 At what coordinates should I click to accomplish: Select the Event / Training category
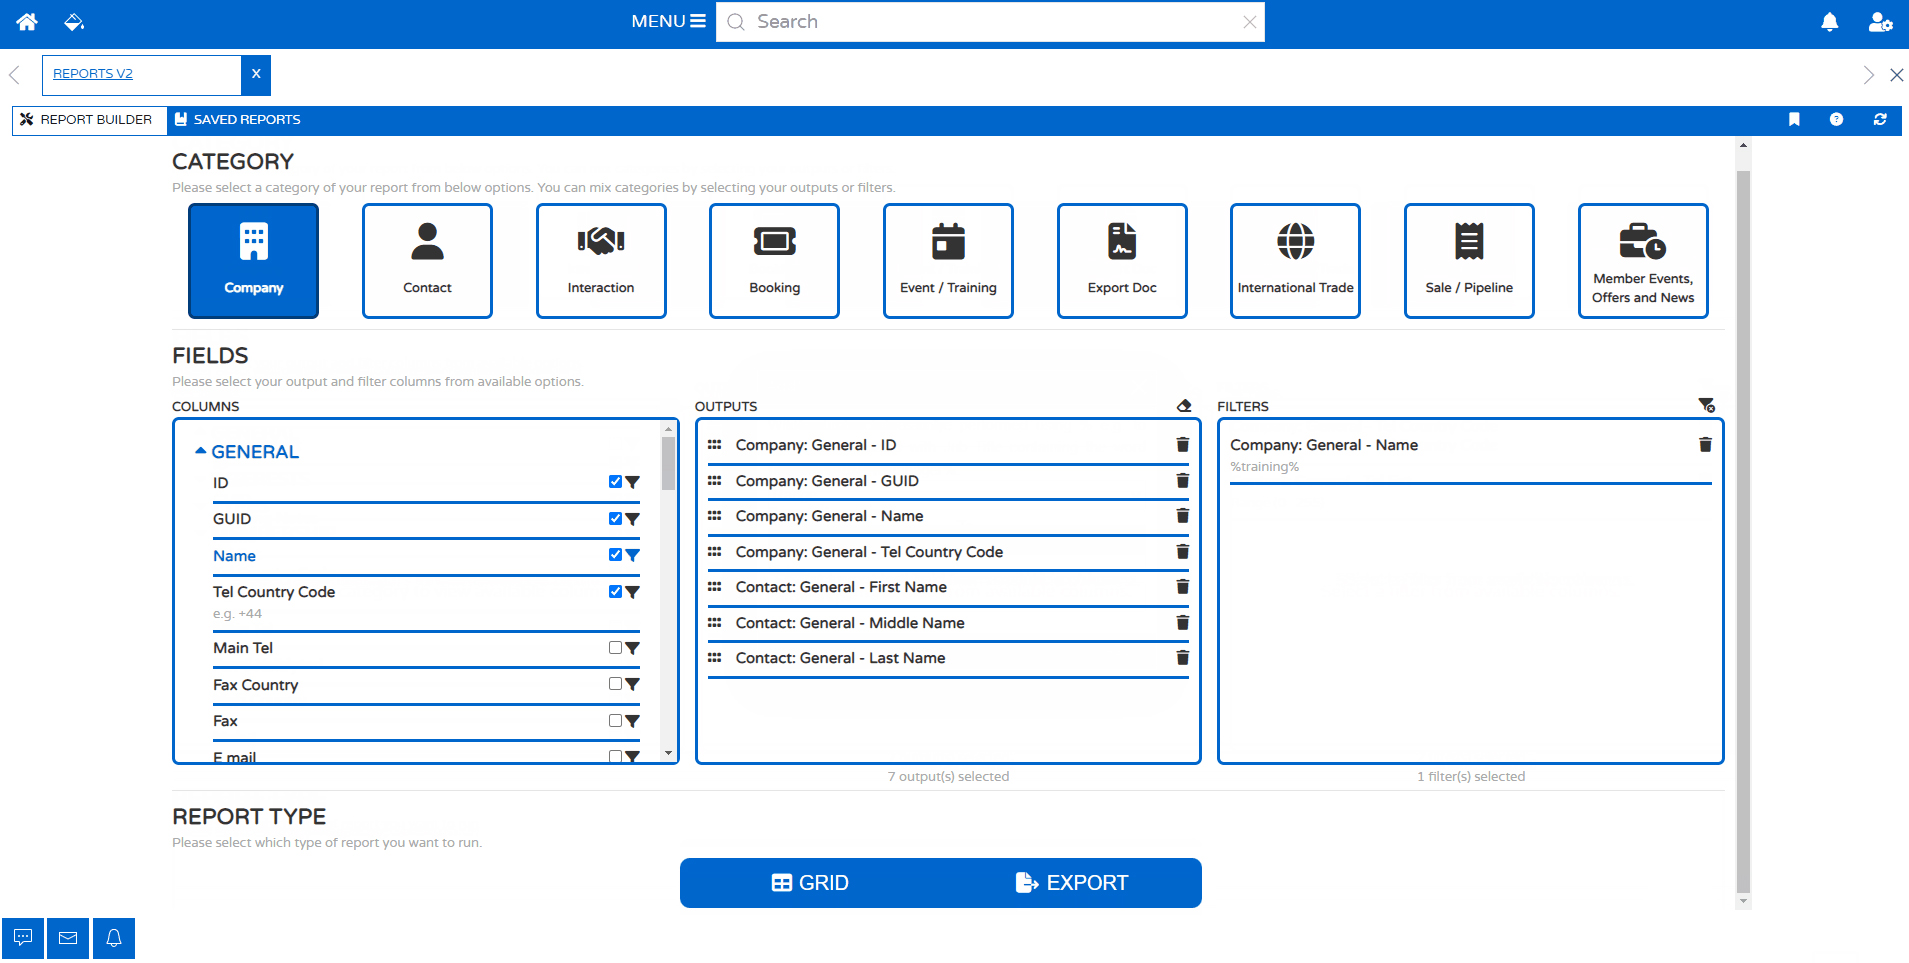pyautogui.click(x=948, y=261)
